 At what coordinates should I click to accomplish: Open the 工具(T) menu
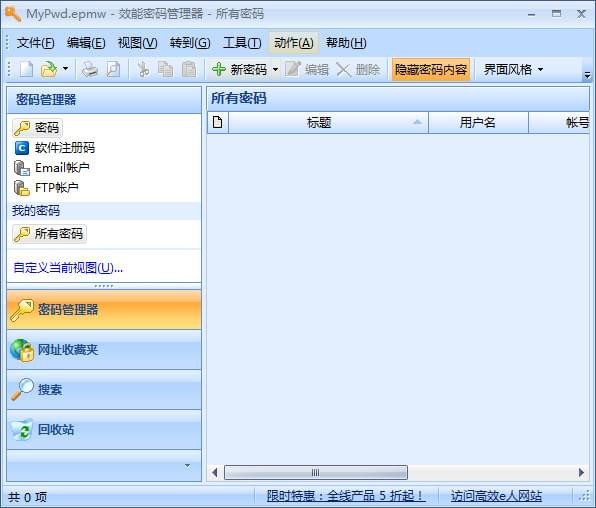click(x=242, y=43)
